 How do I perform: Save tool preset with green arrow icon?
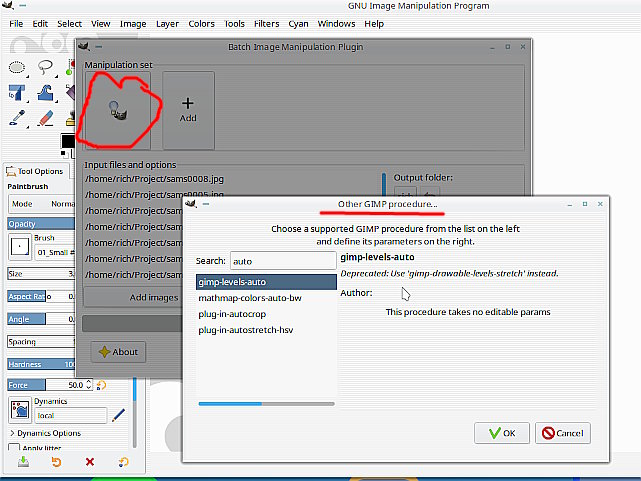[x=23, y=462]
